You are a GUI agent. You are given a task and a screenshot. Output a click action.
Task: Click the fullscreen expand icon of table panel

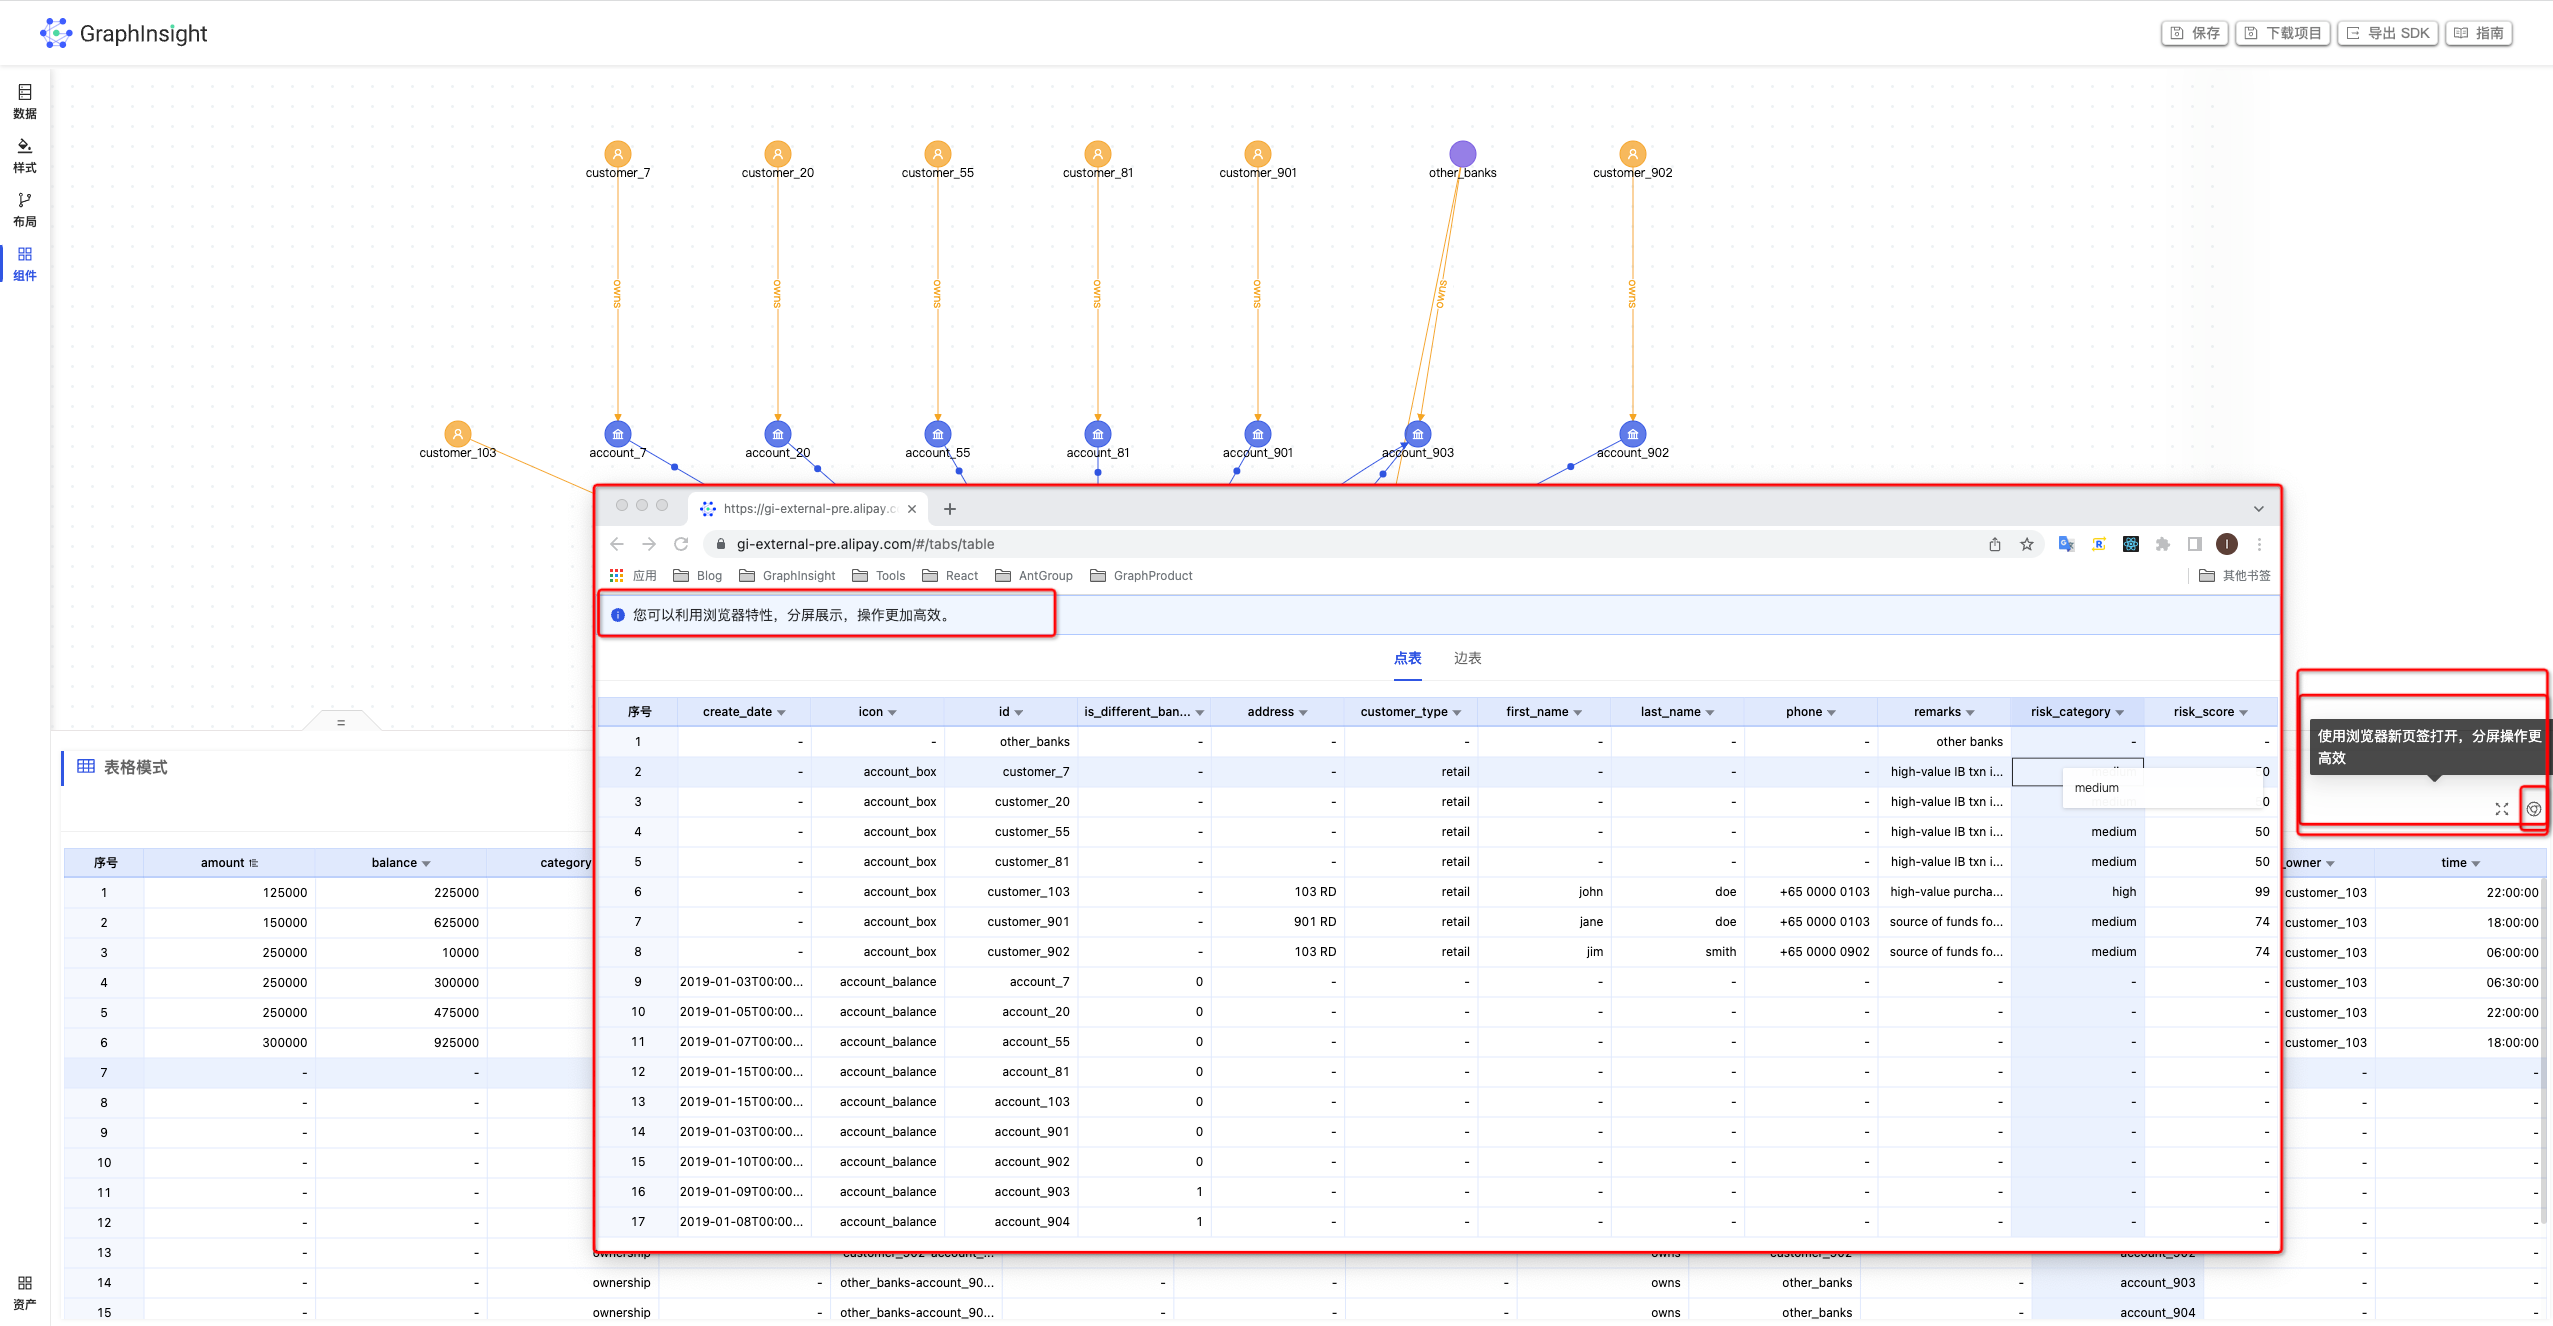point(2502,809)
